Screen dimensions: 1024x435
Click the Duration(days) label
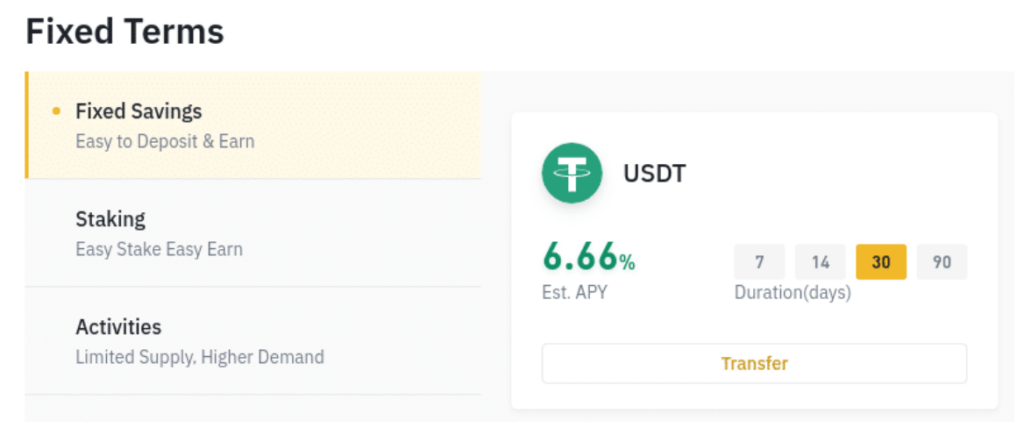[x=793, y=292]
